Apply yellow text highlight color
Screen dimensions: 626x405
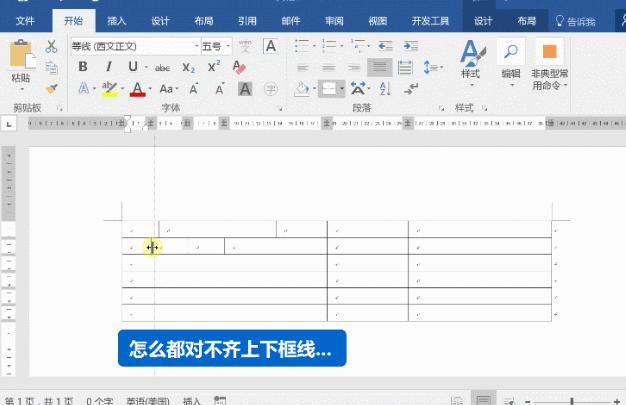[x=109, y=89]
